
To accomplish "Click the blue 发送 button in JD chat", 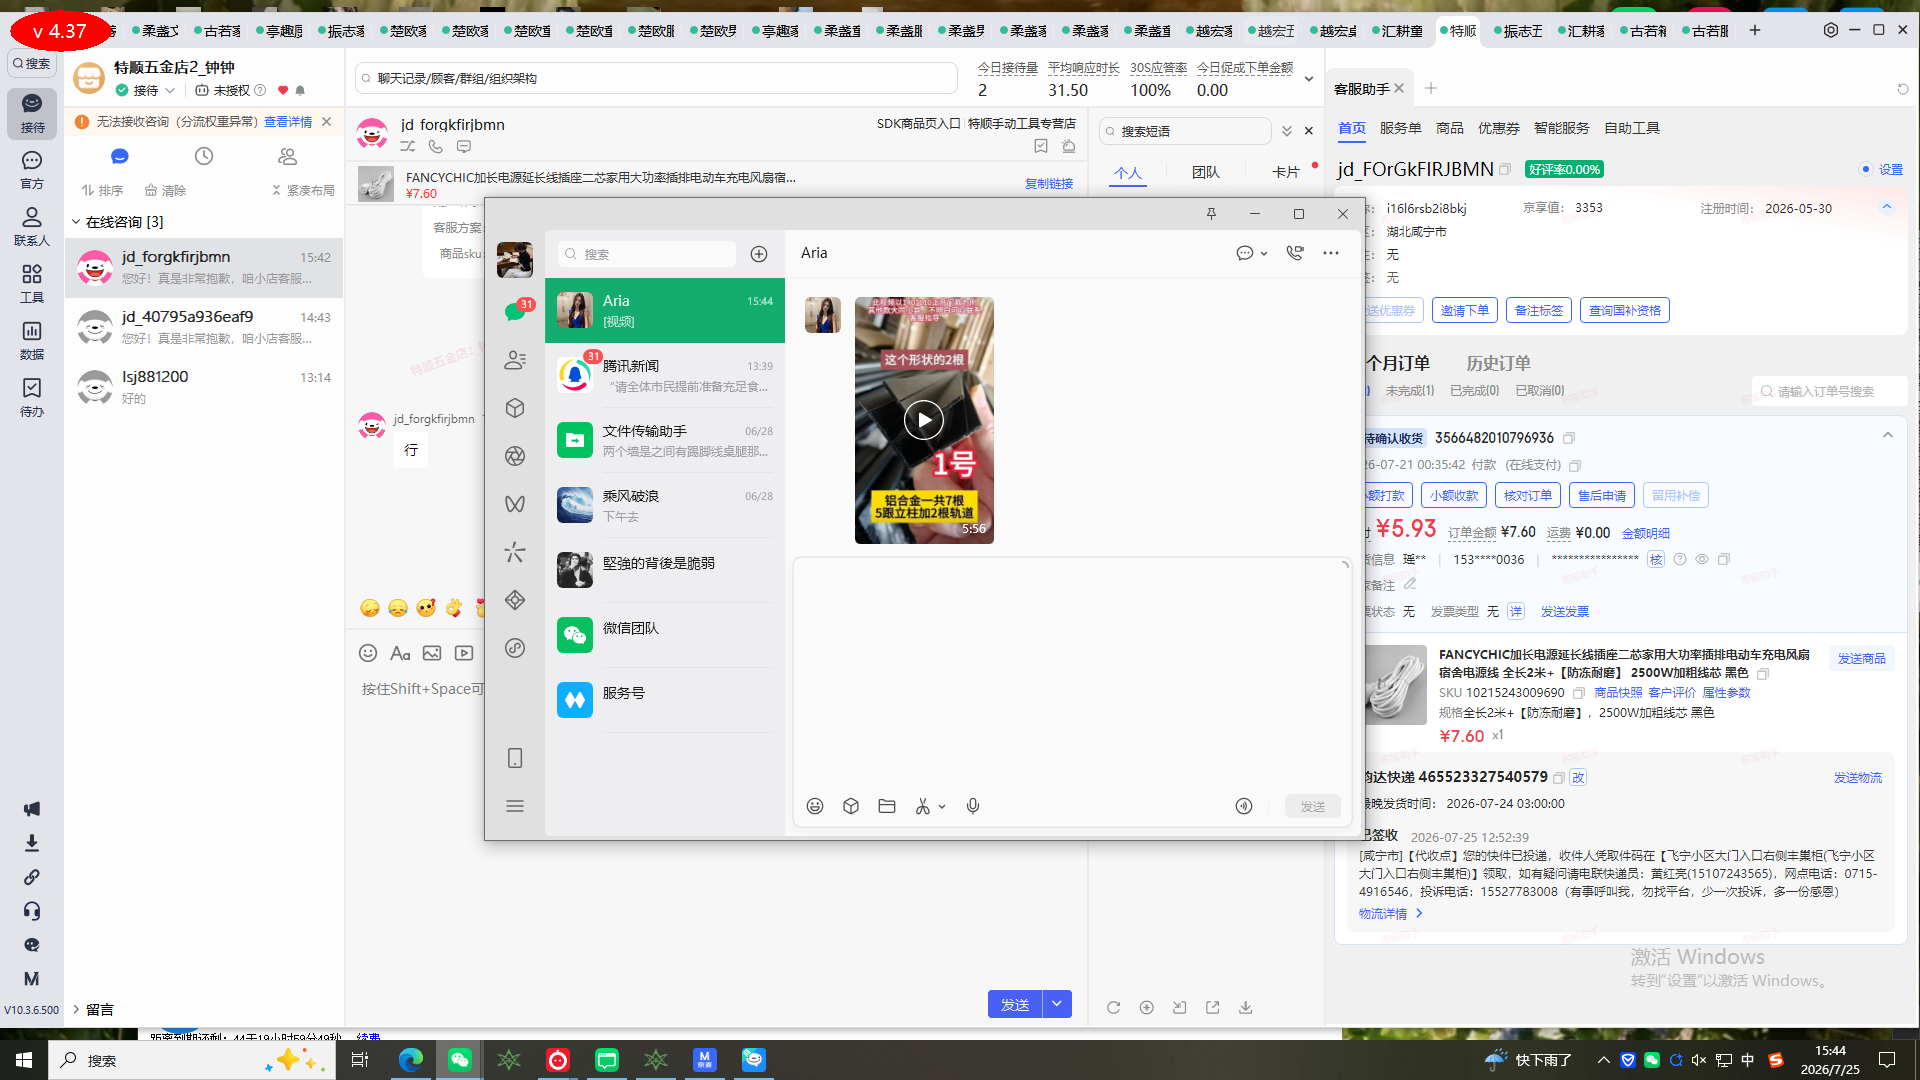I will pyautogui.click(x=1015, y=1004).
